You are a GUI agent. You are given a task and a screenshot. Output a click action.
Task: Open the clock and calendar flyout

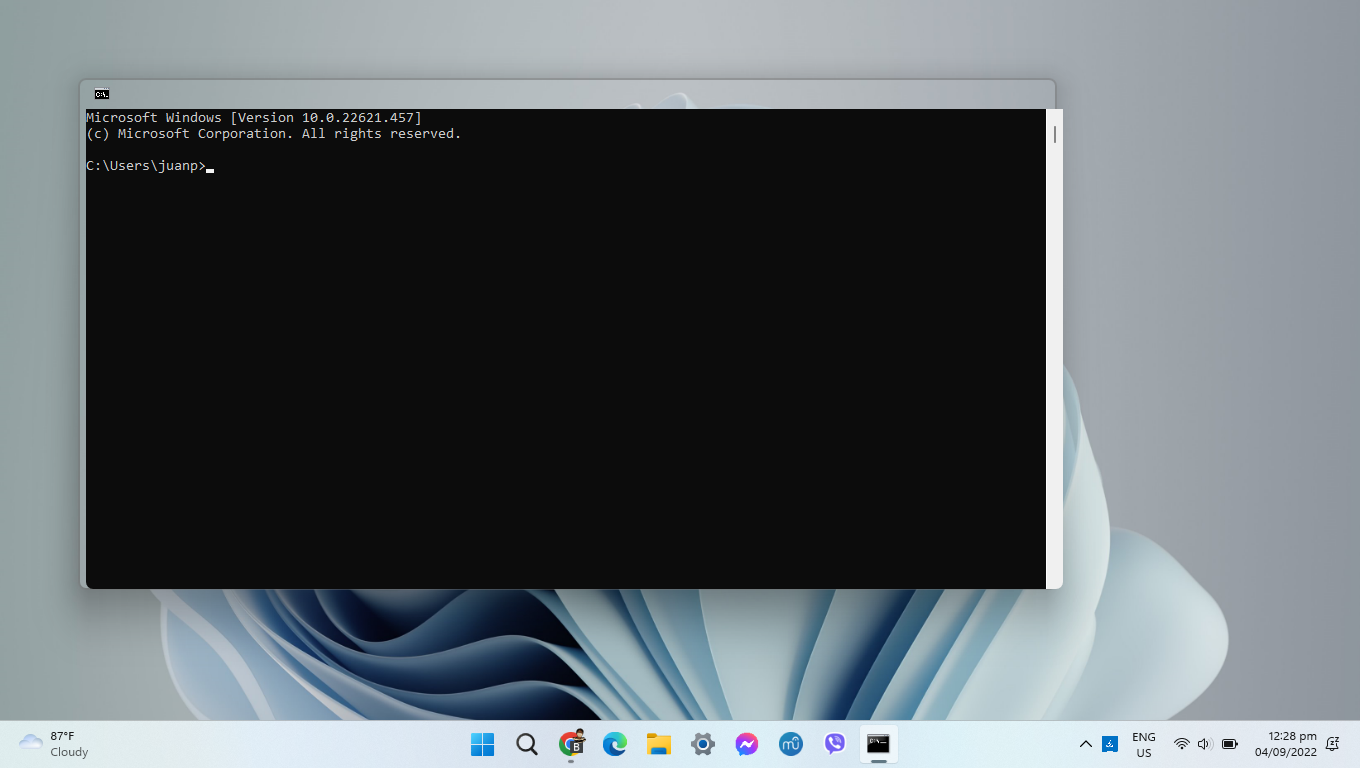[x=1283, y=744]
